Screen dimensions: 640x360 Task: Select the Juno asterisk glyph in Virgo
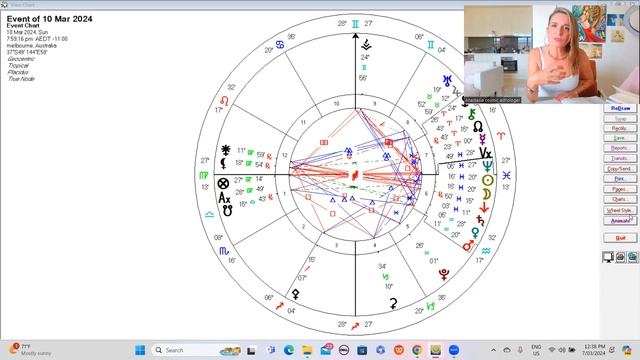click(225, 150)
